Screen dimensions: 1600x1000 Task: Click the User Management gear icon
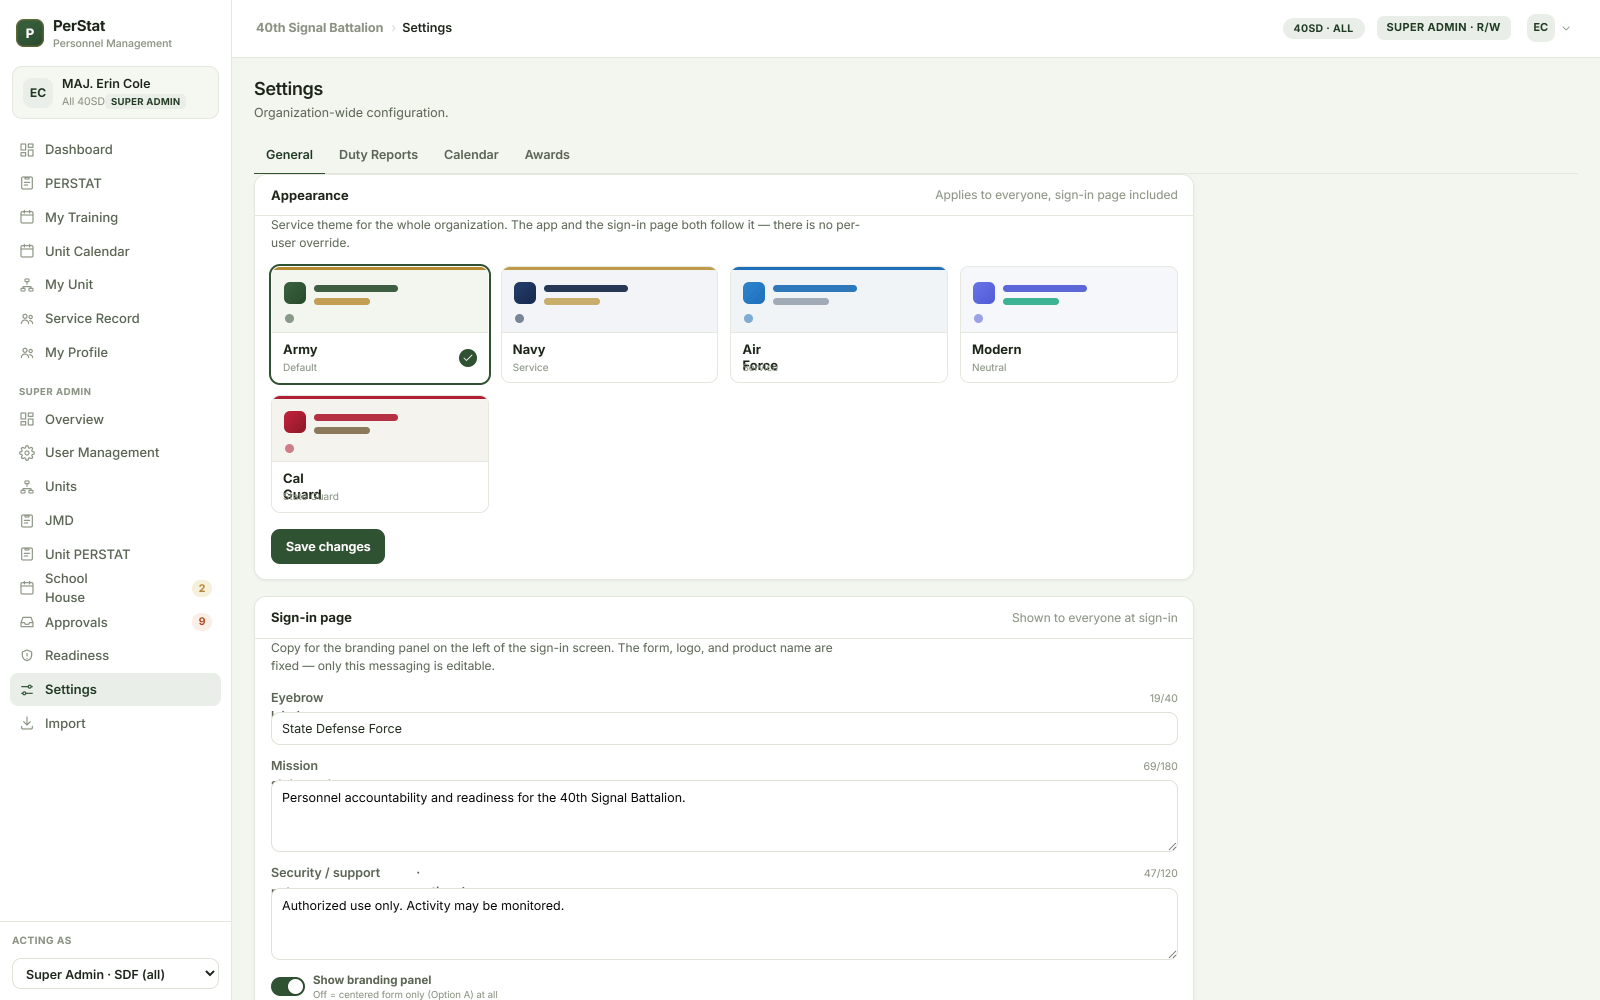[x=27, y=453]
